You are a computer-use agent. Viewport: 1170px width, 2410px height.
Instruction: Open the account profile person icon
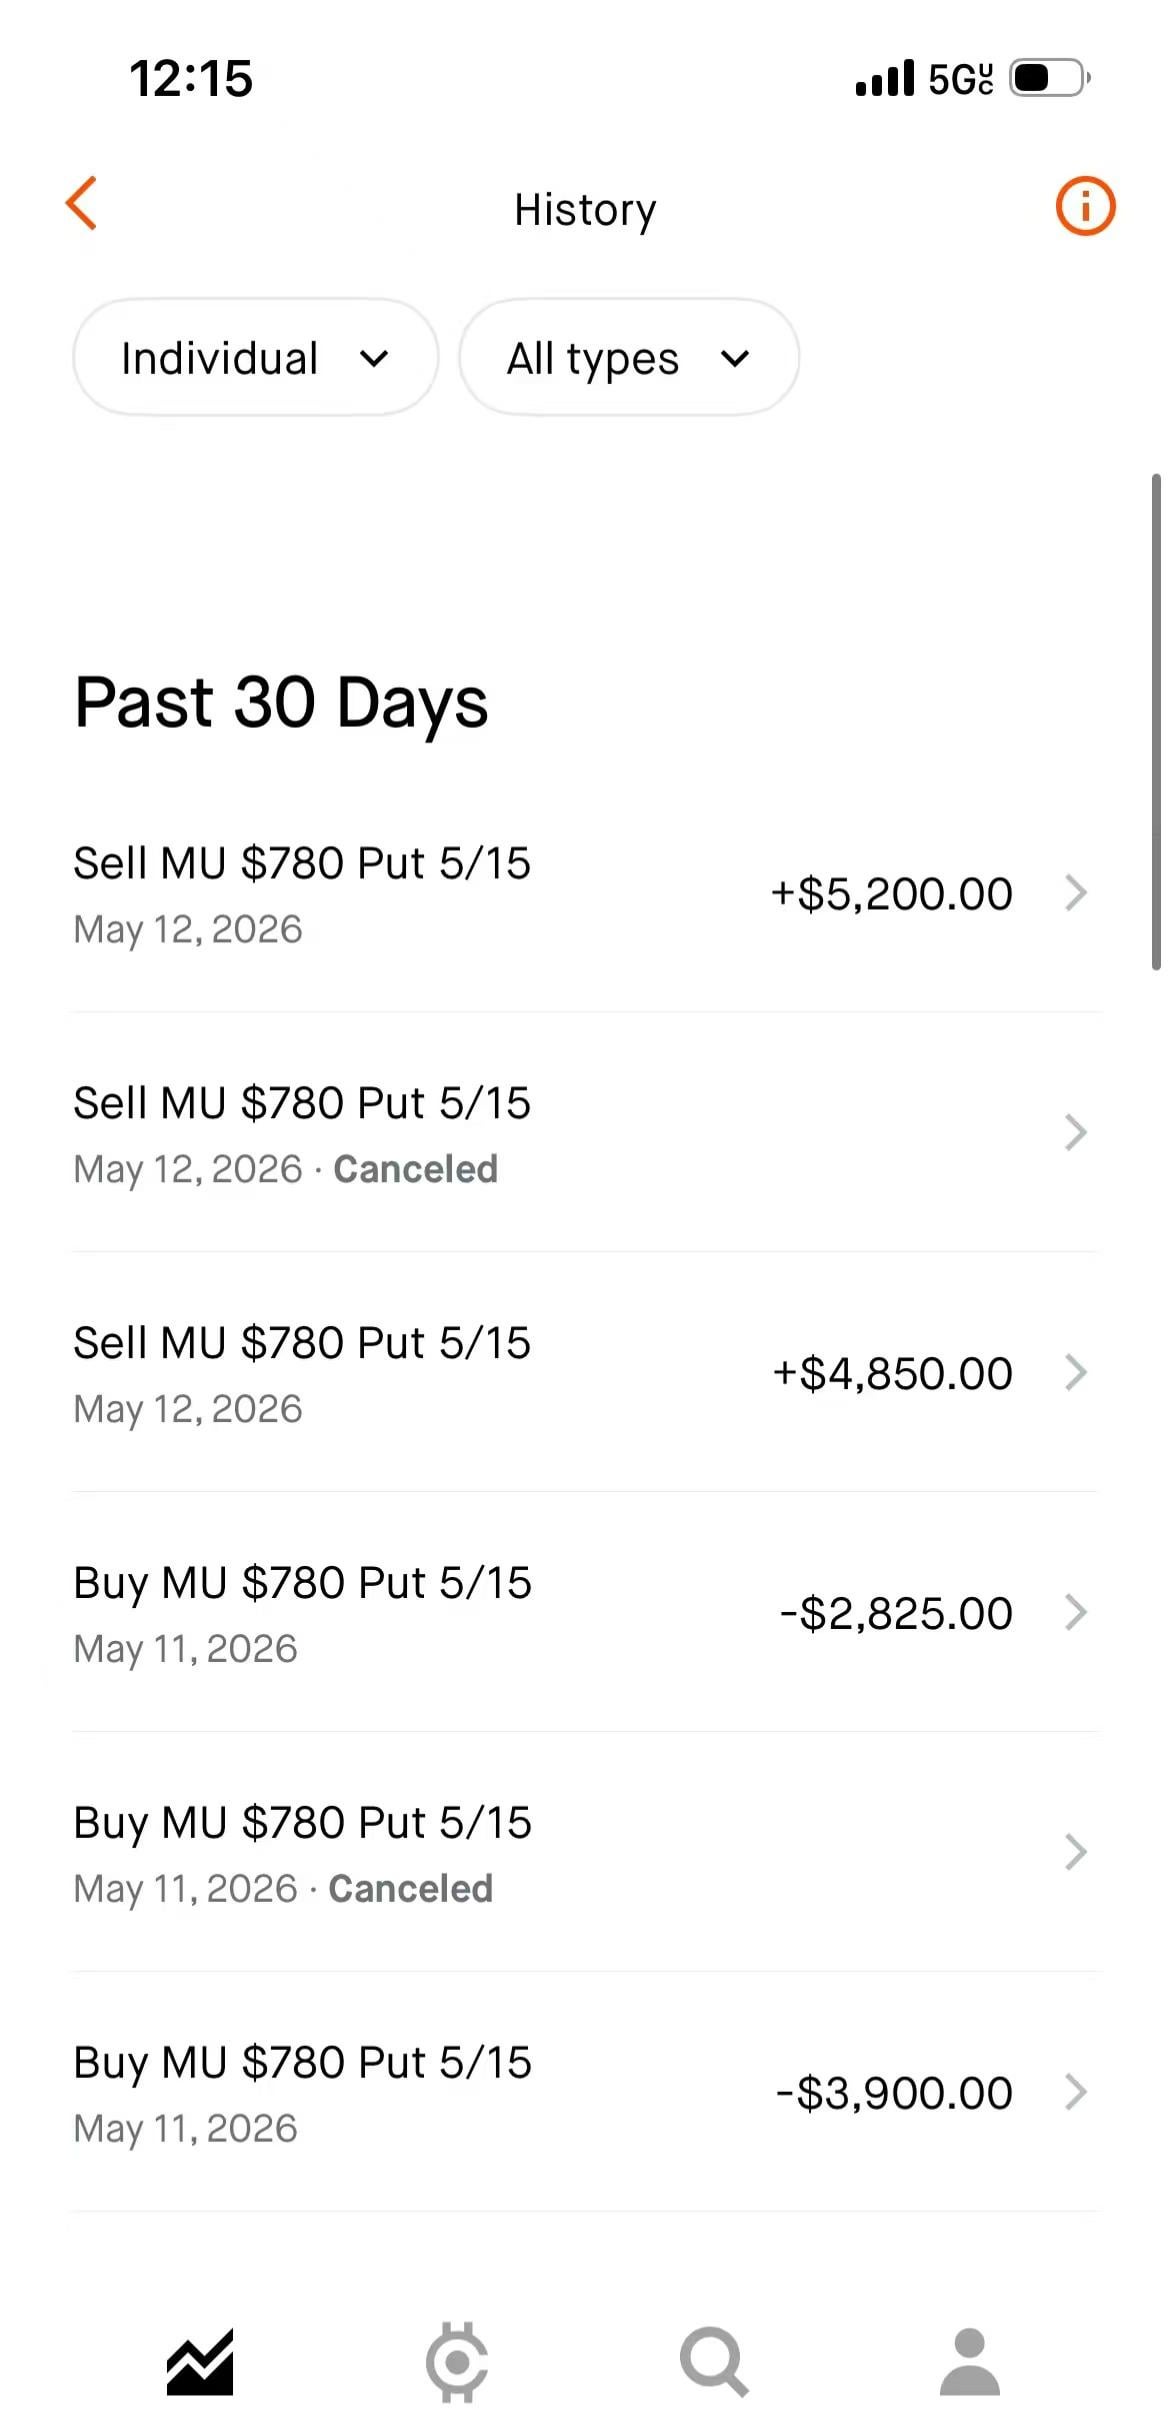970,2362
